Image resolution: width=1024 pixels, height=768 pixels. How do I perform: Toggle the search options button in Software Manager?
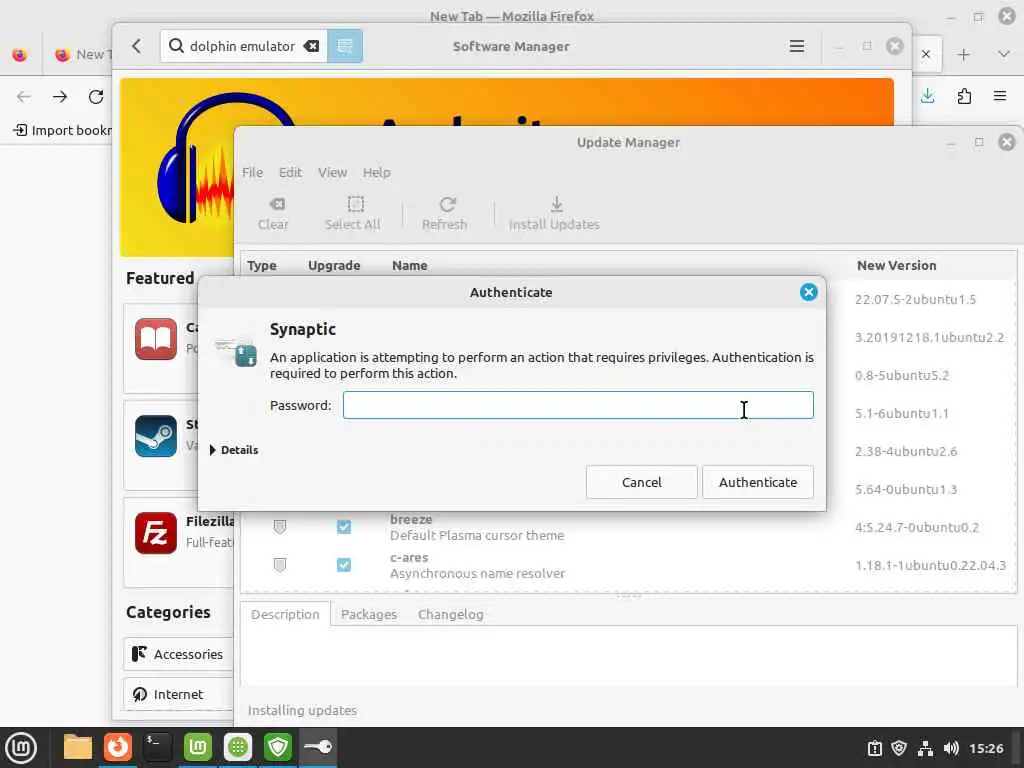click(x=345, y=46)
